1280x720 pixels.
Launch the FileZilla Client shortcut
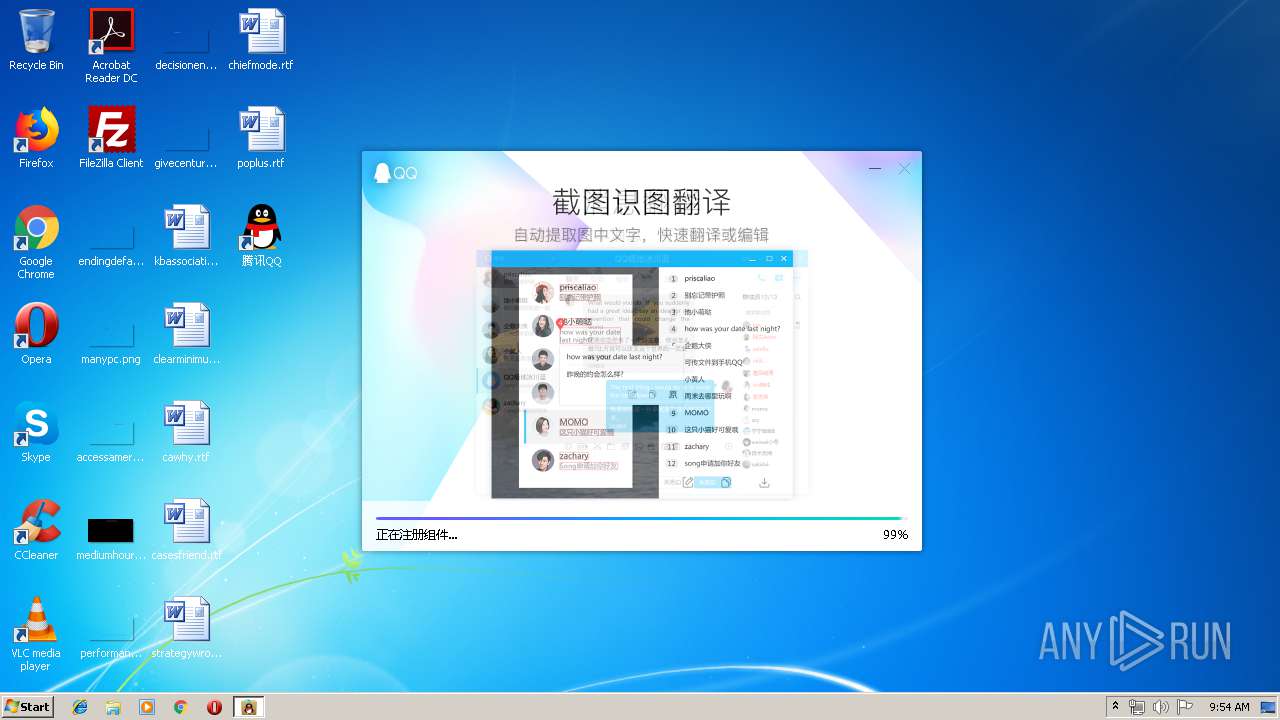(x=111, y=138)
